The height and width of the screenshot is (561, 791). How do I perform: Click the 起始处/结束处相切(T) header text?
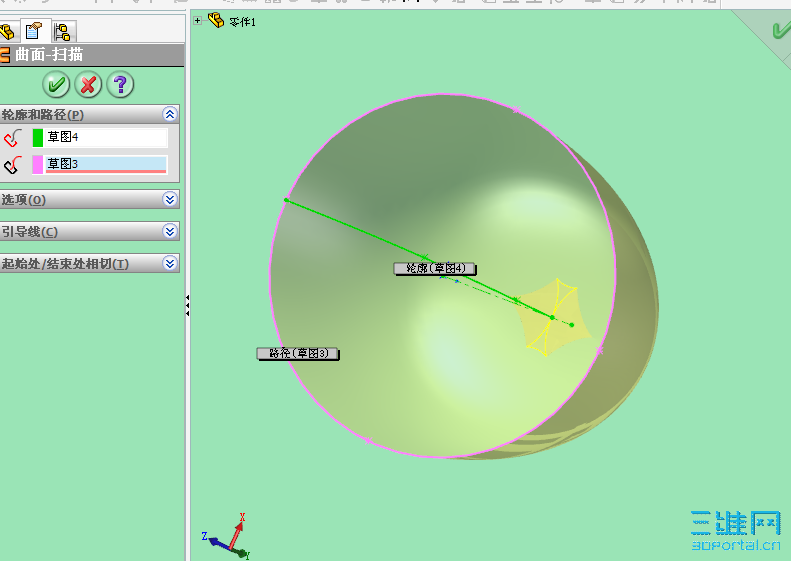click(x=65, y=264)
